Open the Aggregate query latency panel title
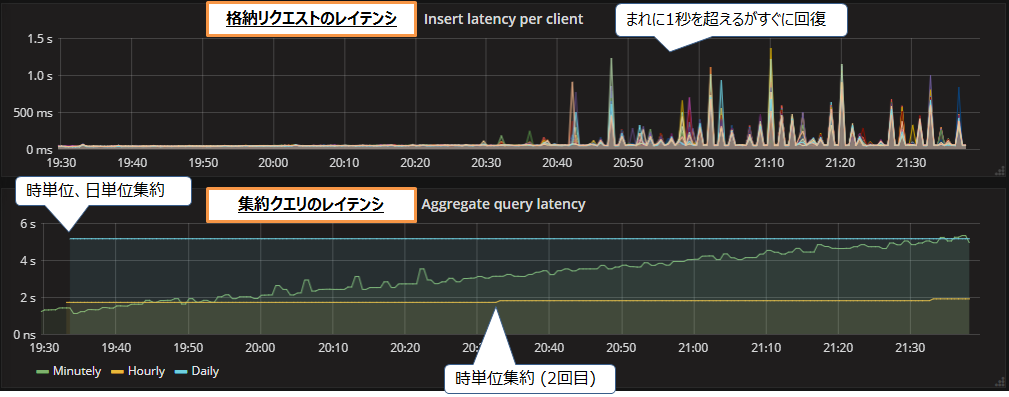This screenshot has width=1009, height=397. 503,205
